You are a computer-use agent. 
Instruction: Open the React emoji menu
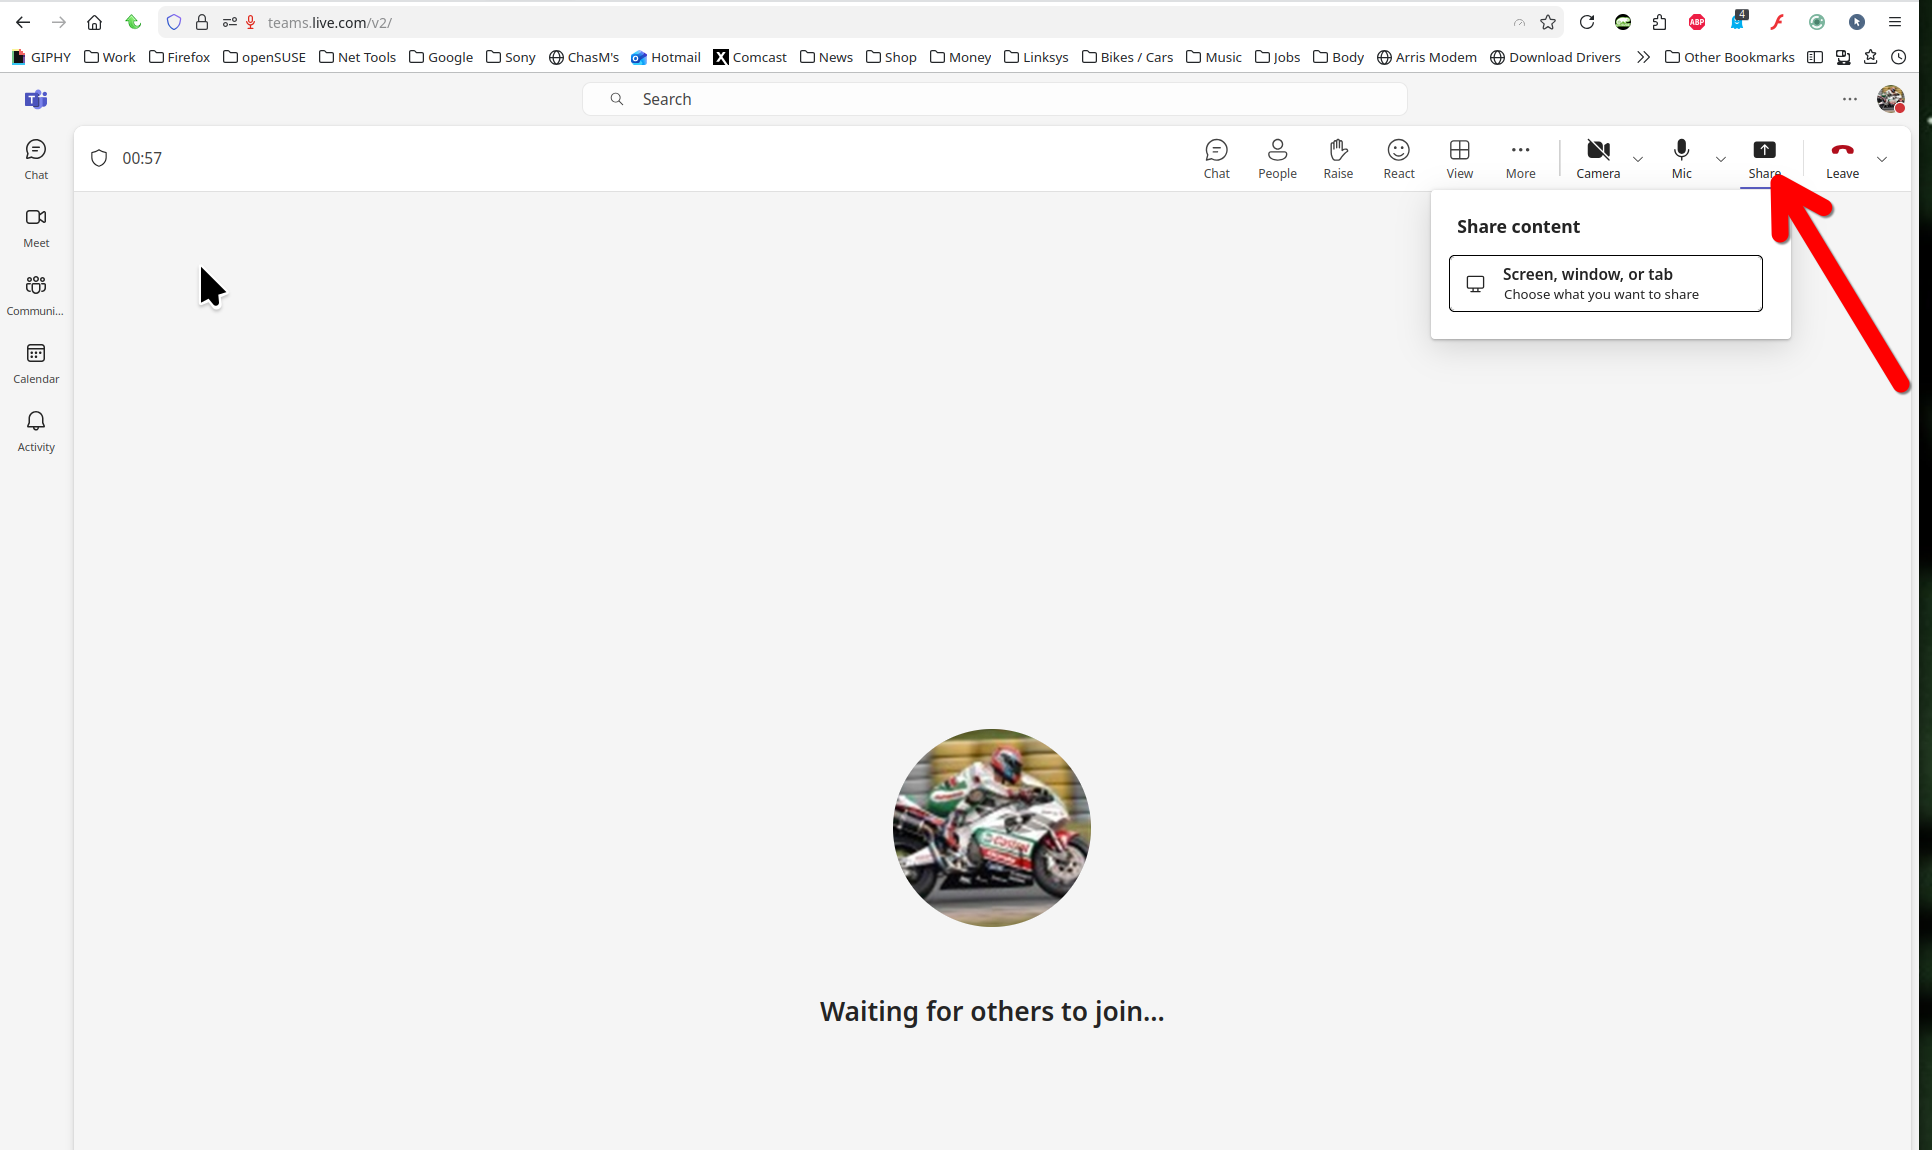(x=1398, y=158)
